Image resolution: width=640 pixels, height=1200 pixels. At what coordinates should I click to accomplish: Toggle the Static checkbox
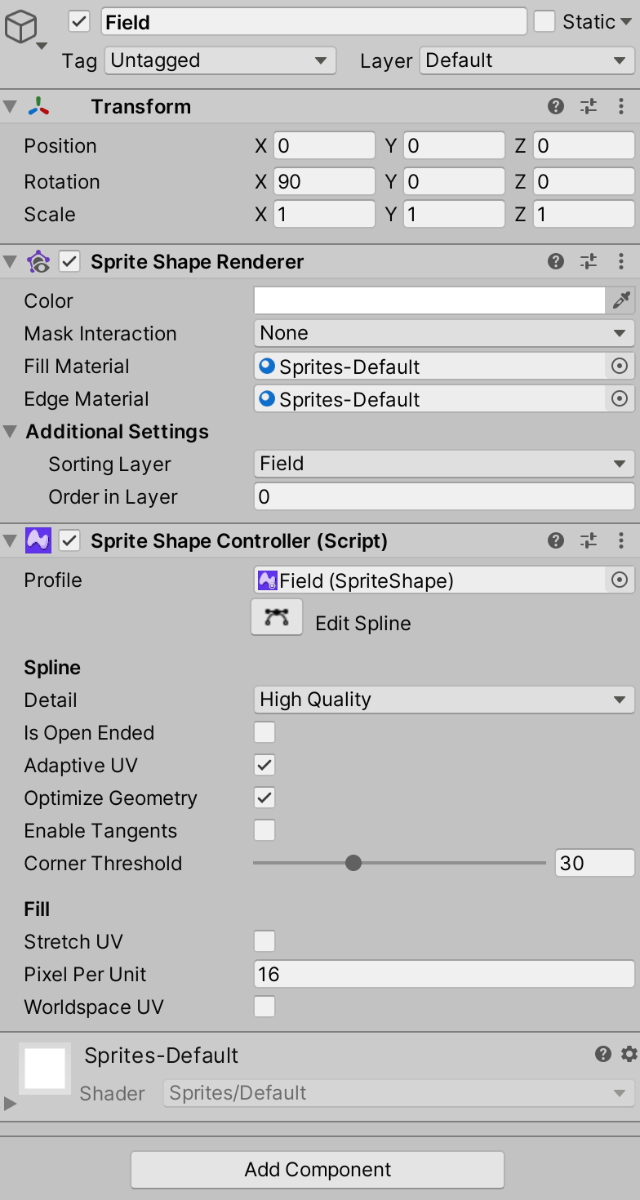pyautogui.click(x=544, y=22)
